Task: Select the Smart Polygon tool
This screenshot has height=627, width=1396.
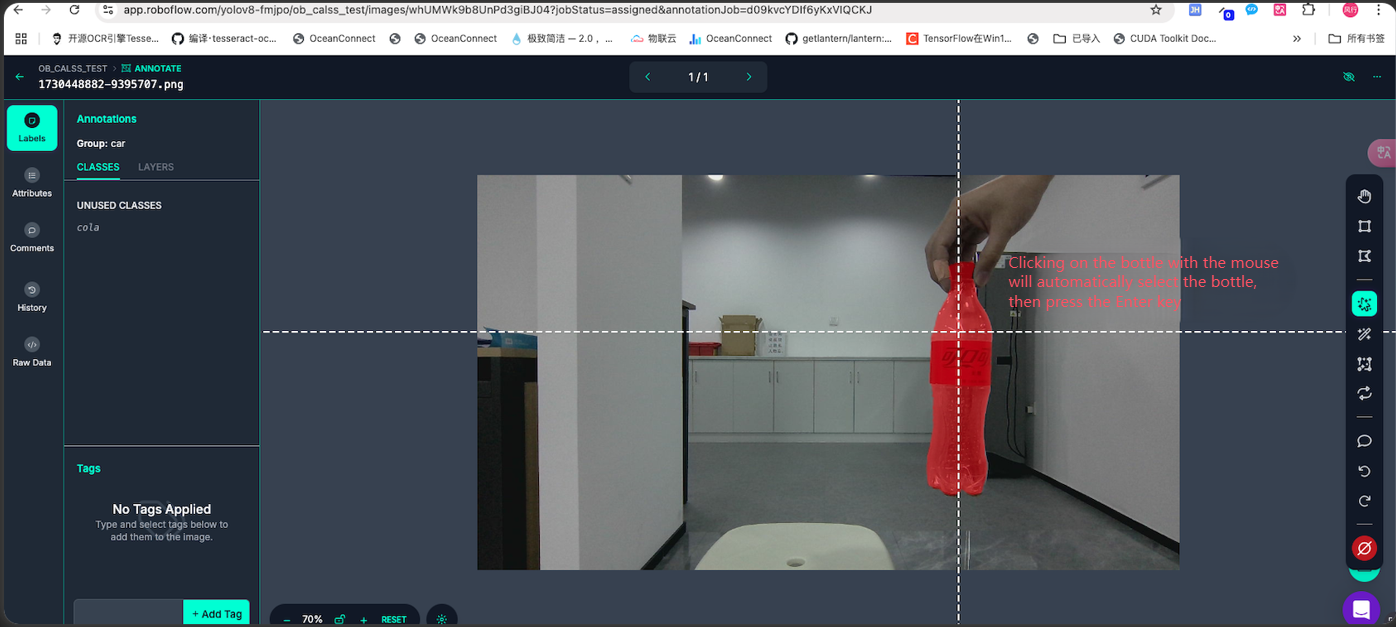Action: 1364,304
